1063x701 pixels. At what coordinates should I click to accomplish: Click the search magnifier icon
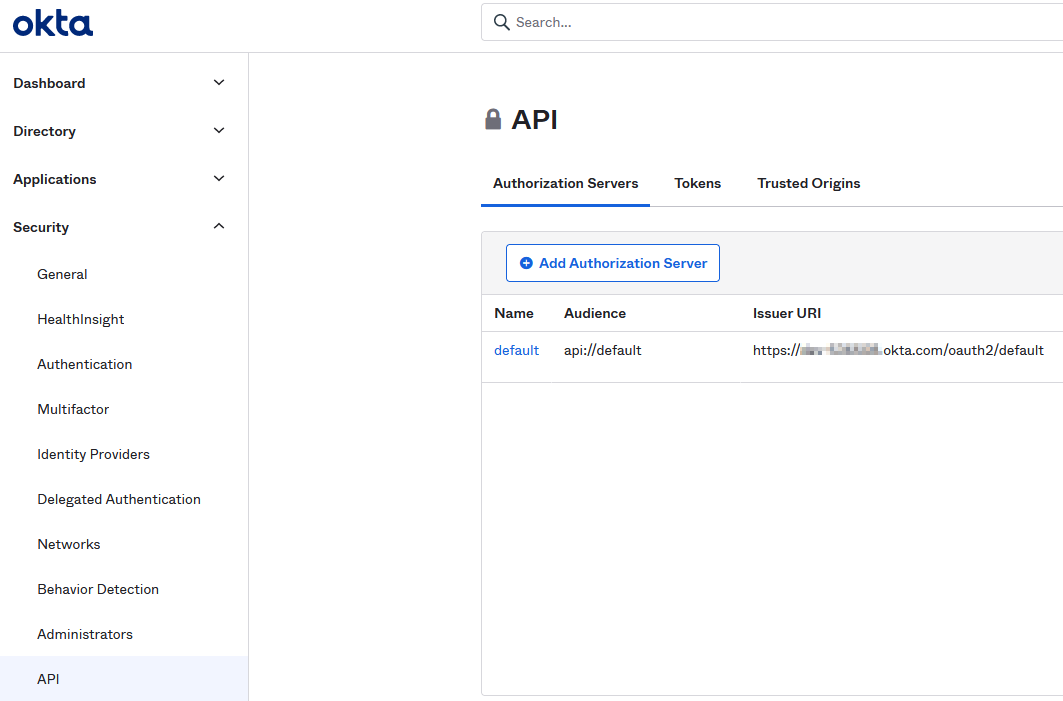pos(501,22)
